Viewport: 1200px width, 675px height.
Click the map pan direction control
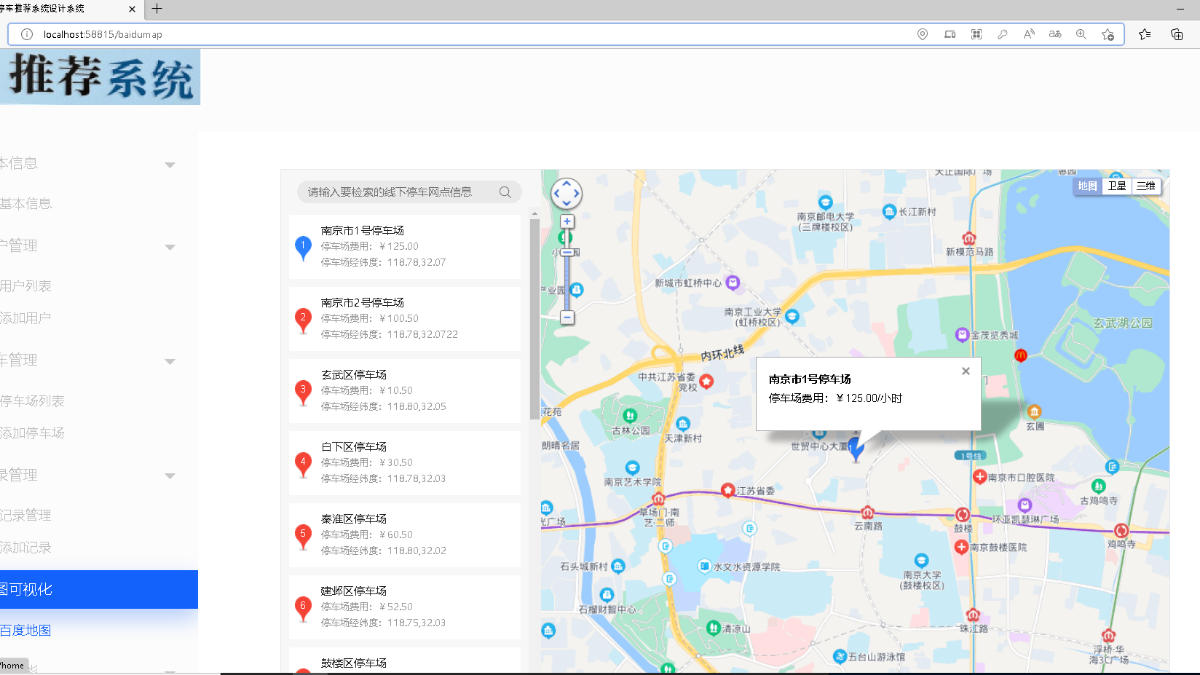(567, 194)
